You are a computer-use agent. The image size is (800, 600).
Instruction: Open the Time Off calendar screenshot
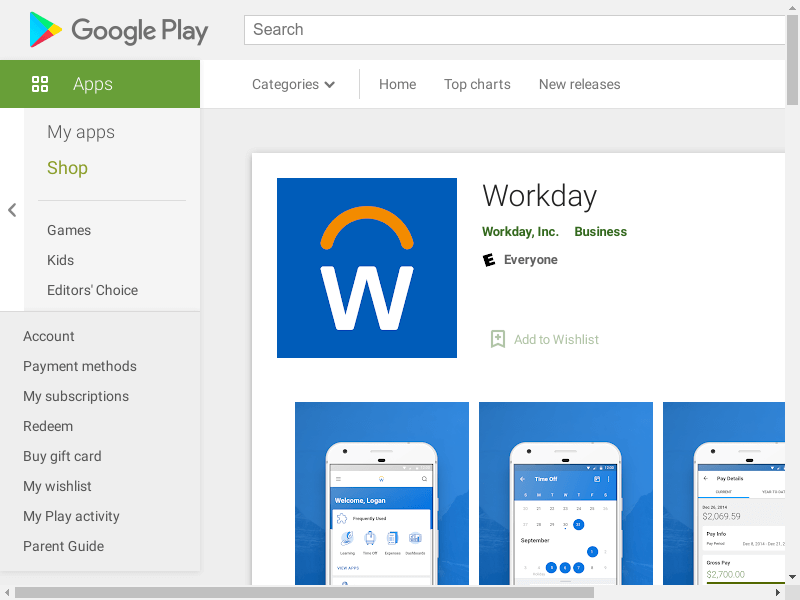click(566, 493)
